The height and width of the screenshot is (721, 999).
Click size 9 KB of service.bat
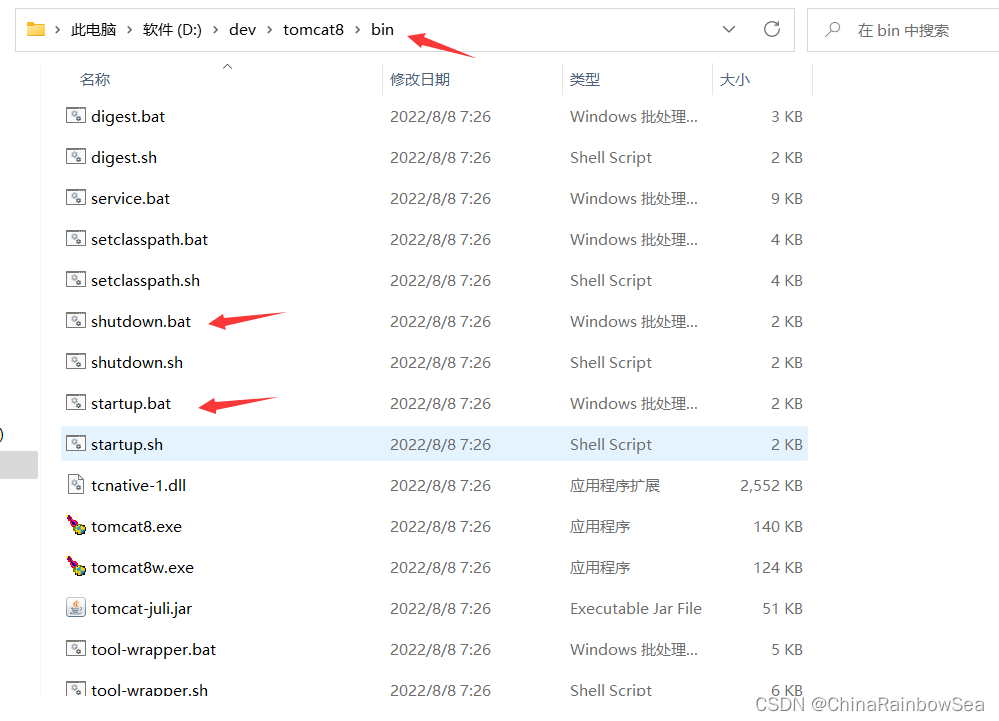(x=787, y=199)
